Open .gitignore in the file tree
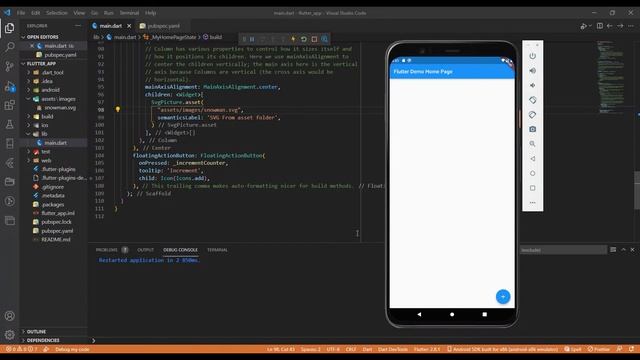 click(x=53, y=187)
